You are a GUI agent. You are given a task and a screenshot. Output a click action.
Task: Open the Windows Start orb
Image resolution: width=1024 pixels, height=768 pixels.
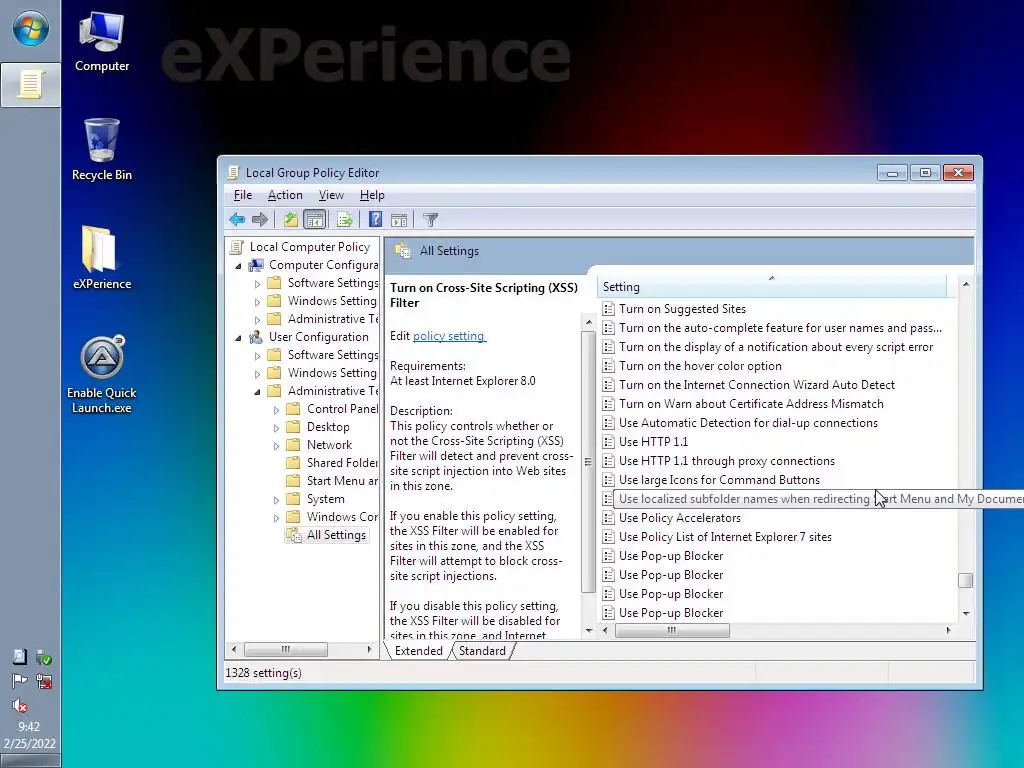coord(30,29)
